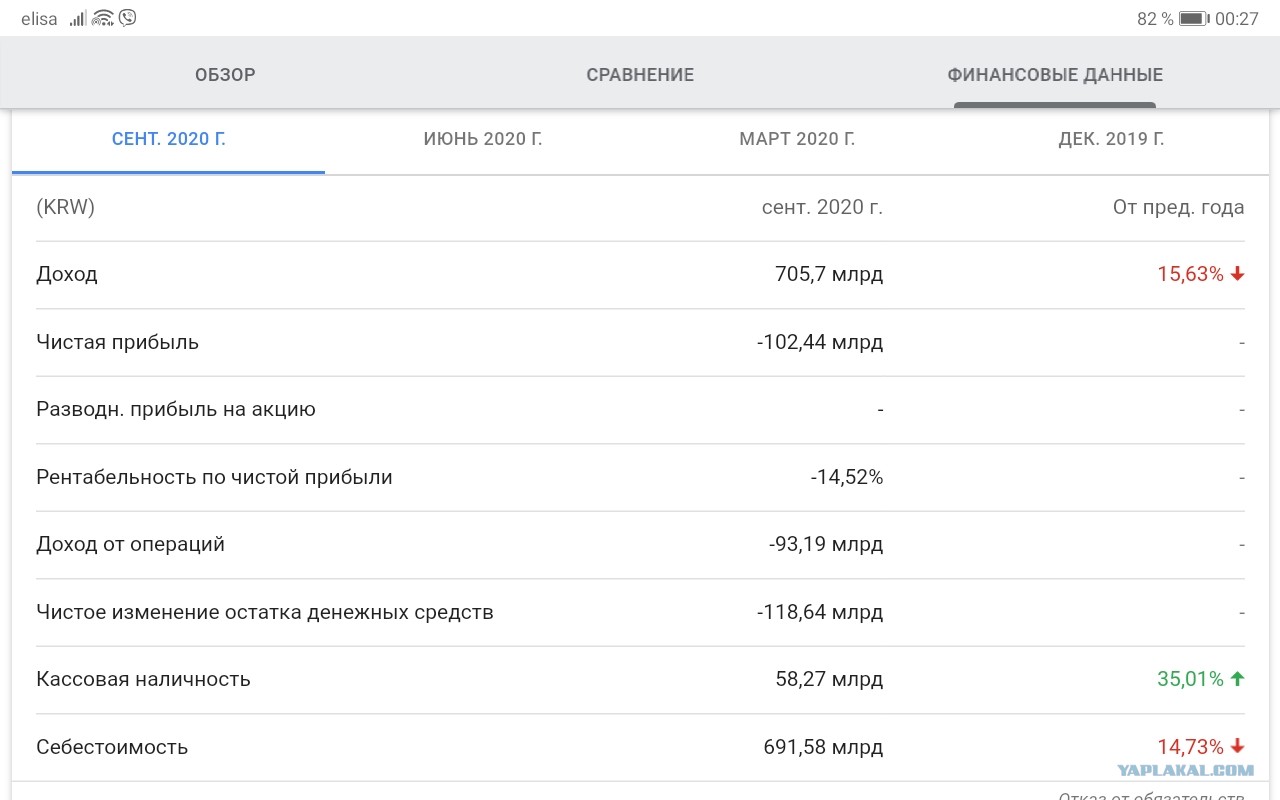
Task: Tap the elisa carrier name
Action: tap(39, 18)
